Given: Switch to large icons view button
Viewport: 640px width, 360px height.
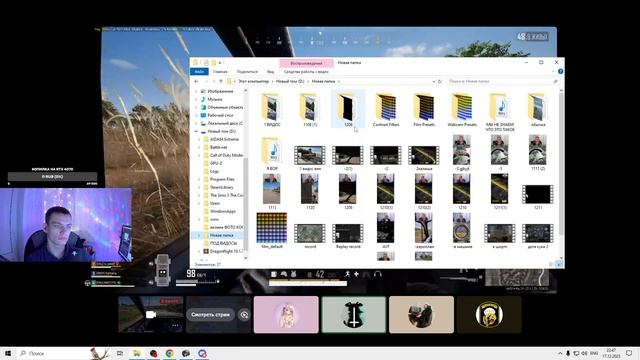Looking at the screenshot, I should [x=560, y=264].
